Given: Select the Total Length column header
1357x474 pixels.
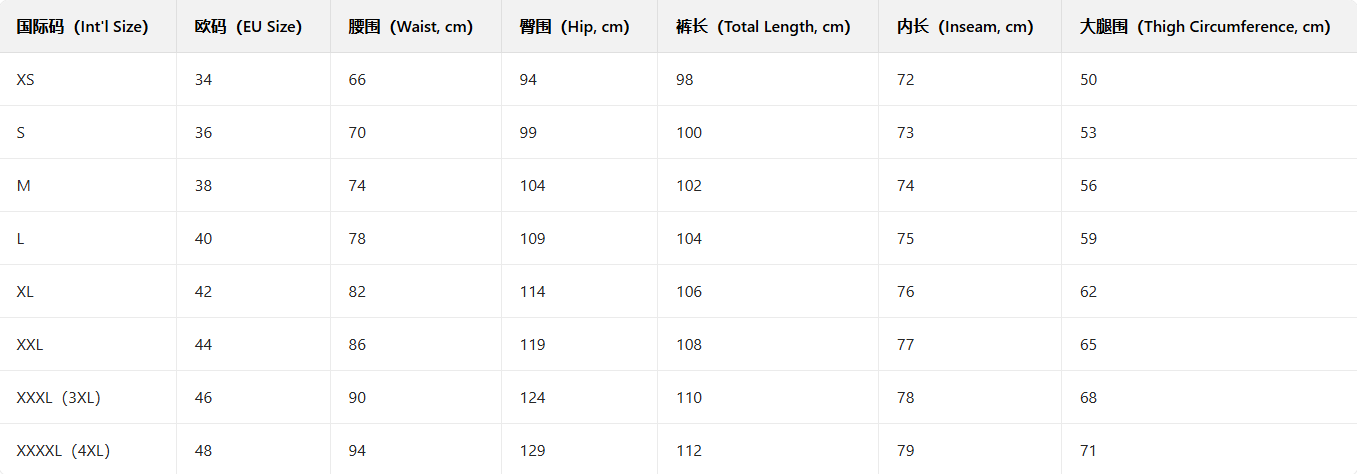Looking at the screenshot, I should click(762, 27).
